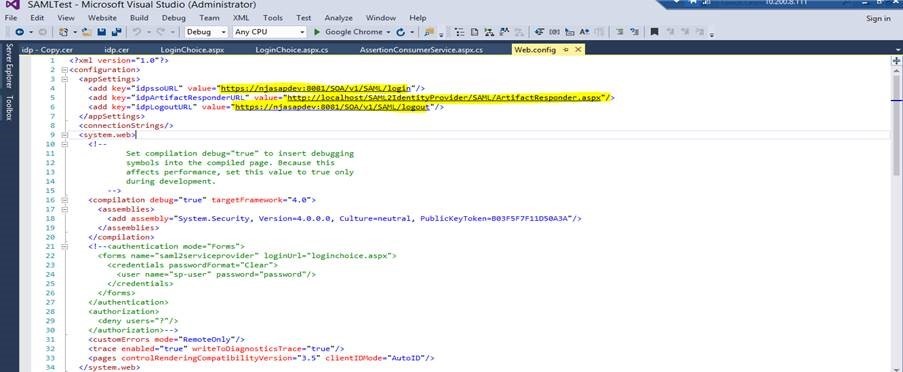Image resolution: width=903 pixels, height=372 pixels.
Task: Open the File menu
Action: point(10,18)
